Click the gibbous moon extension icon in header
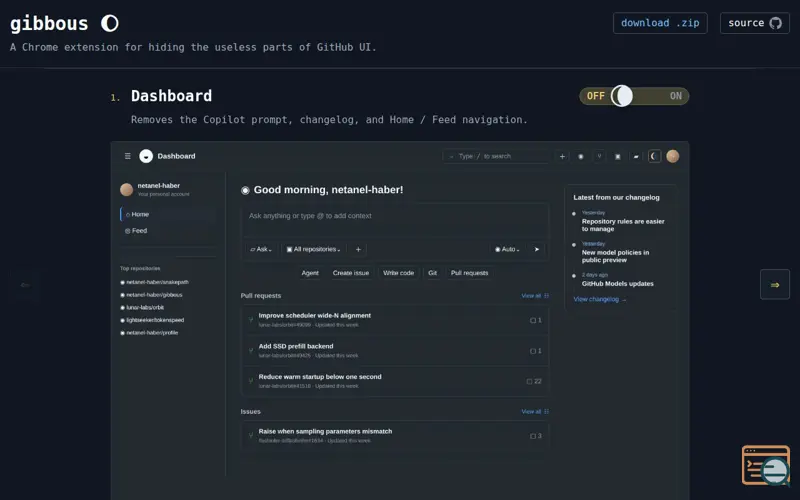 [x=654, y=156]
